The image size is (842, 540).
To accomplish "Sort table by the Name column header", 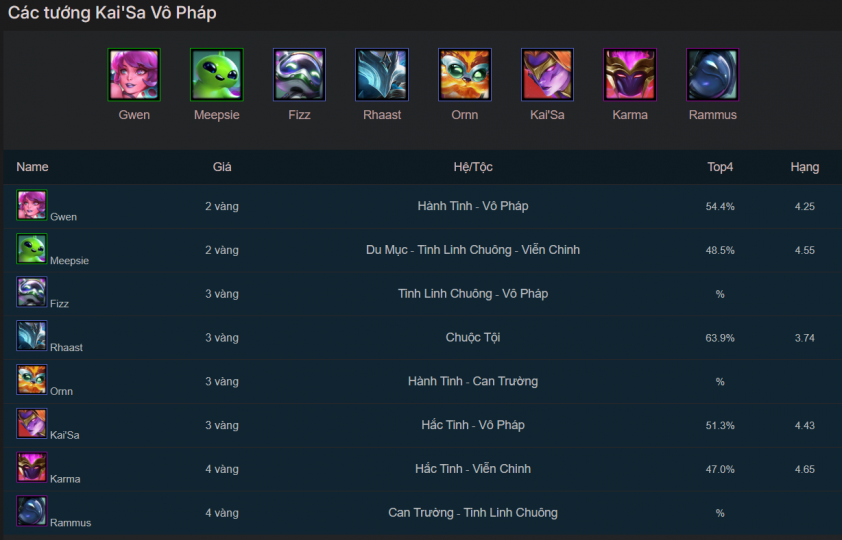I will [32, 167].
